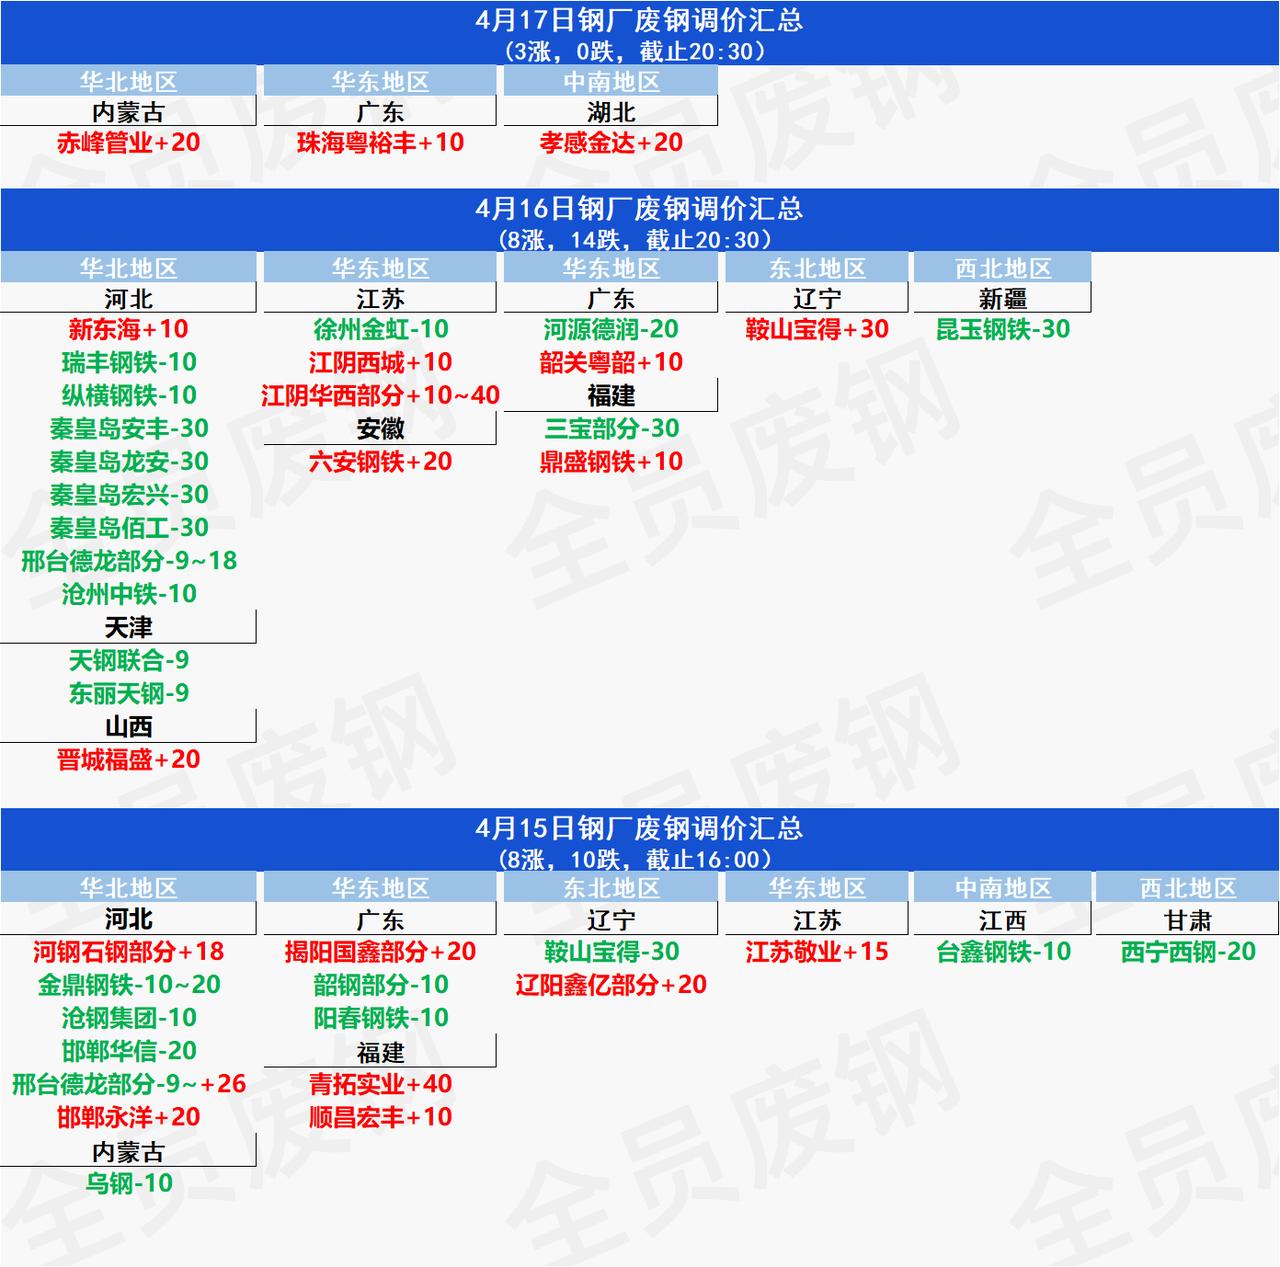Click the 新东海+10 entry

128,329
